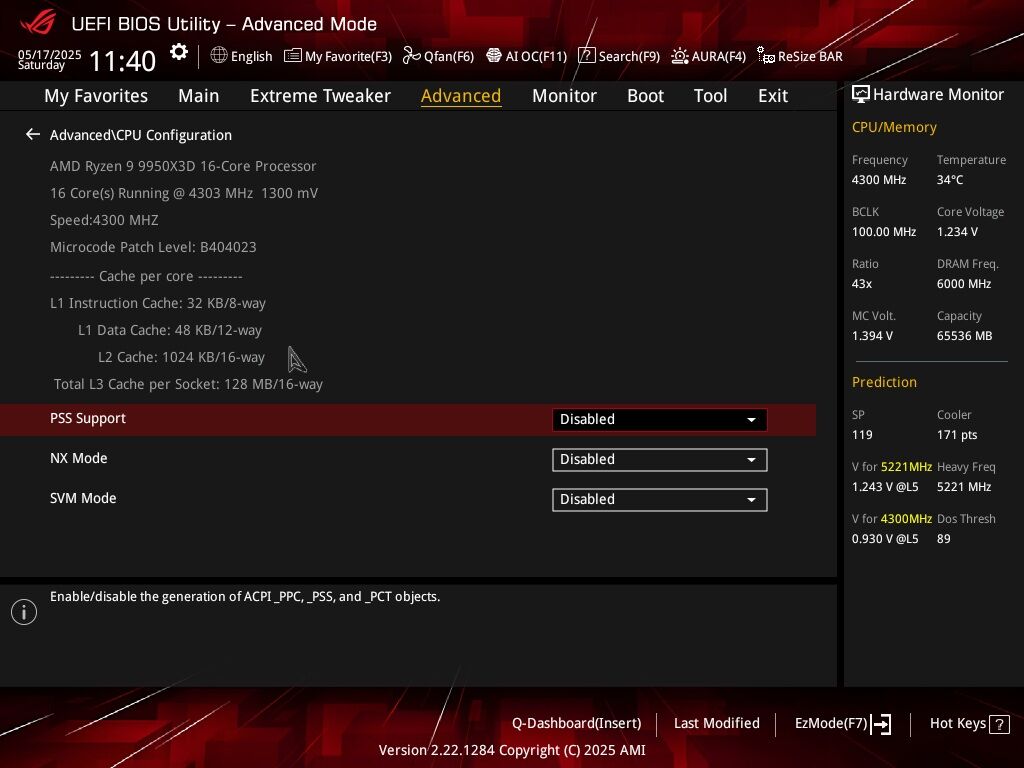Click L1 Data Cache: 48 KB/12-way line
1024x768 pixels.
tap(170, 330)
